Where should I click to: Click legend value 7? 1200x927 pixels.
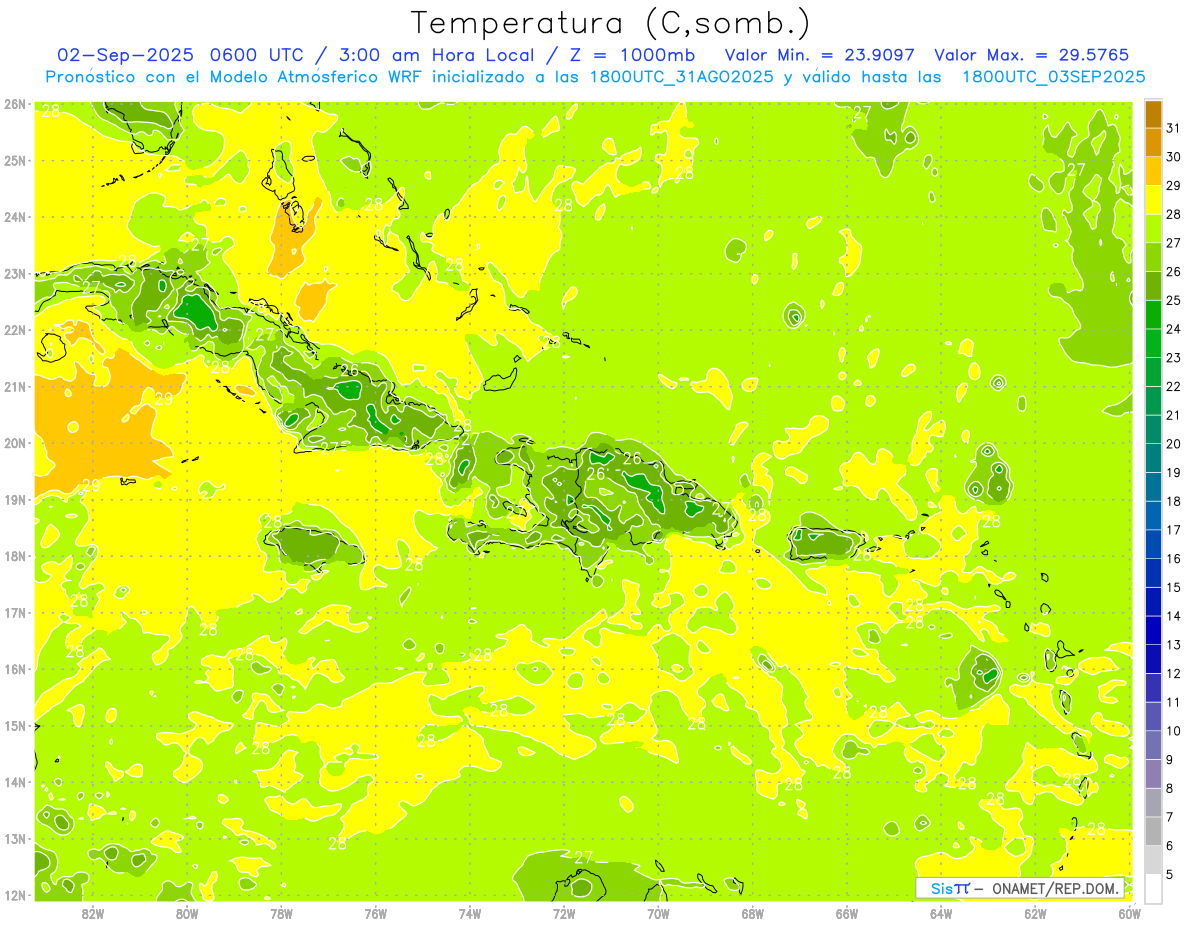click(x=1170, y=817)
